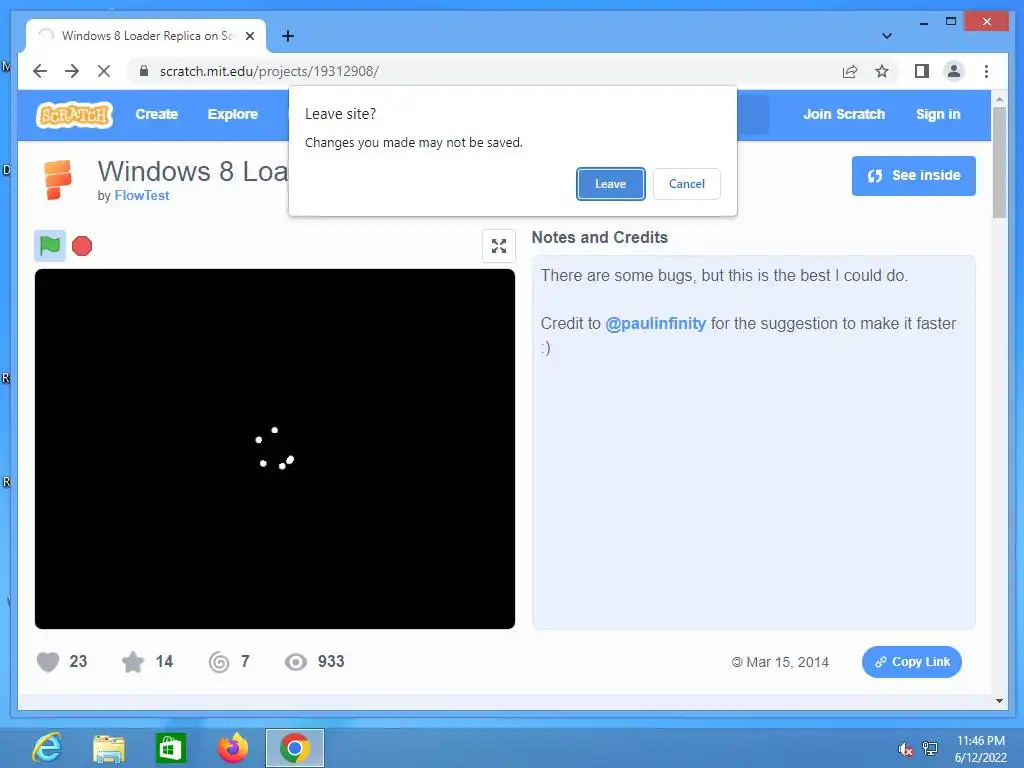Open the tab search dropdown chevron

pyautogui.click(x=886, y=36)
